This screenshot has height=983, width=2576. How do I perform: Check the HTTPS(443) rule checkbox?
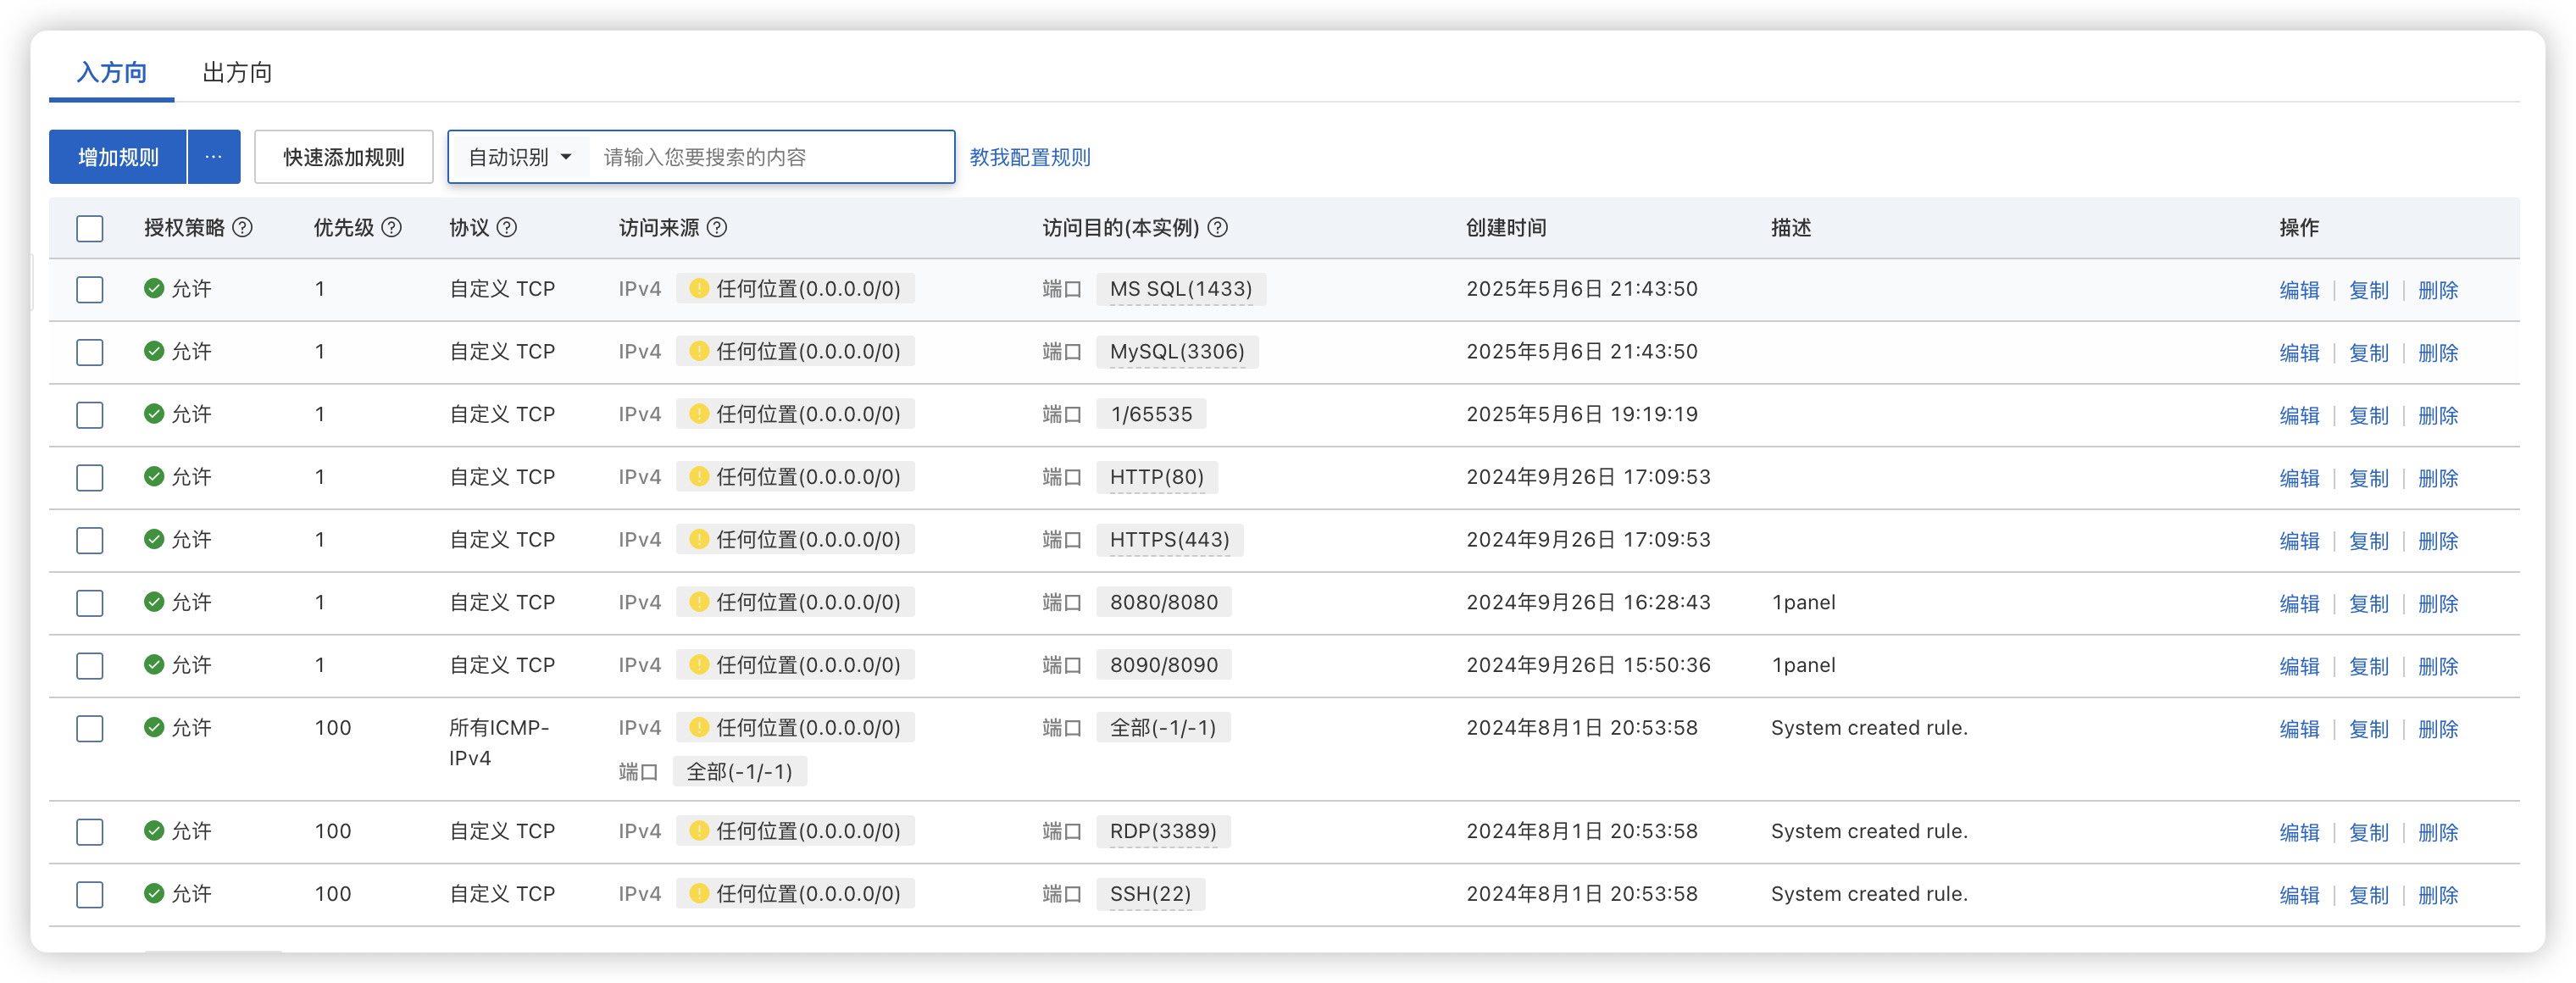[x=90, y=540]
